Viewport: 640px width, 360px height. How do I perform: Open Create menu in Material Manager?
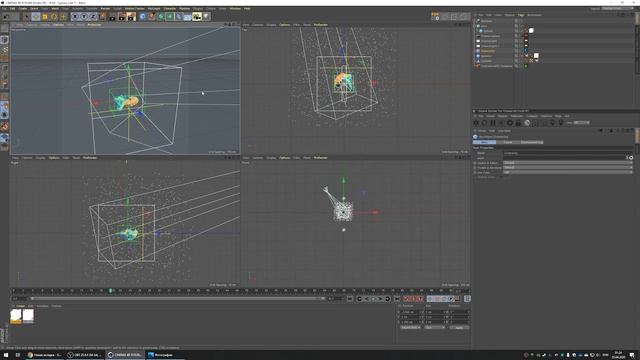pos(20,306)
